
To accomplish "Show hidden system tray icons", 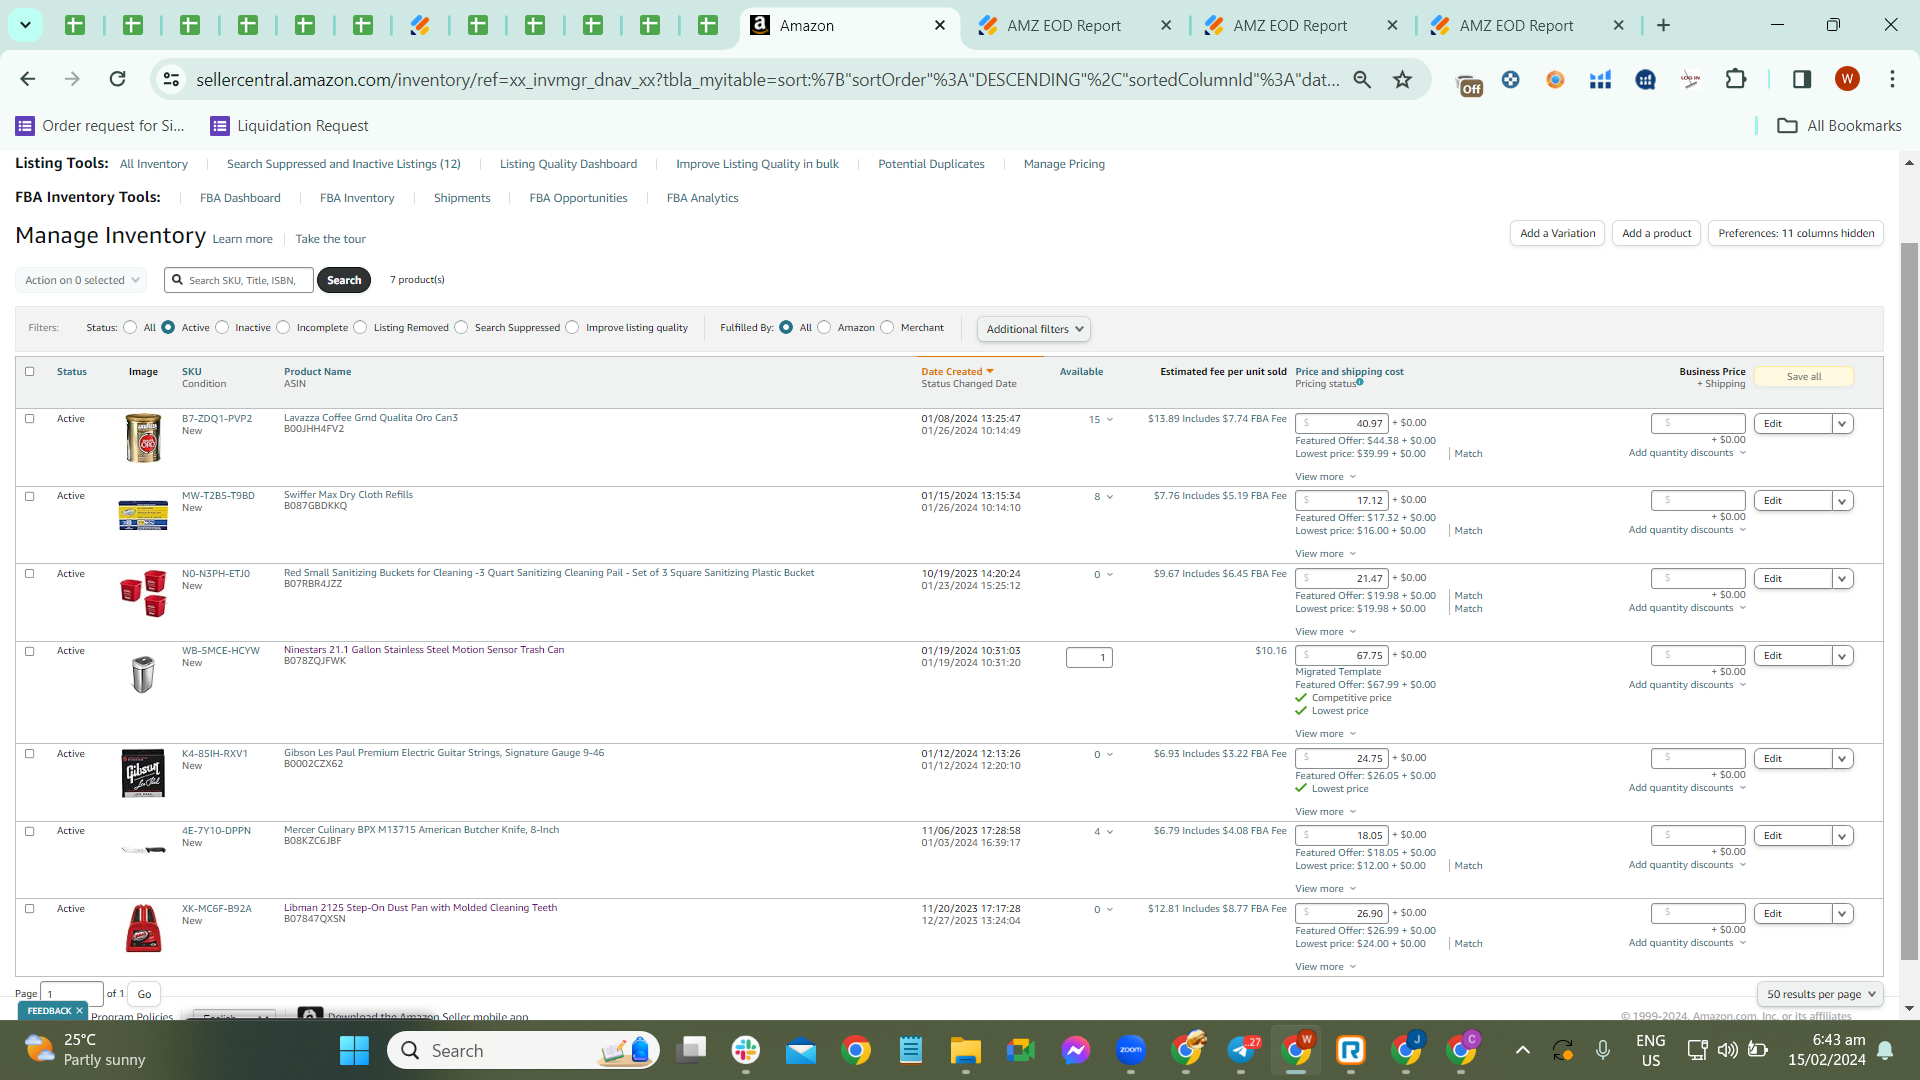I will click(x=1522, y=1050).
